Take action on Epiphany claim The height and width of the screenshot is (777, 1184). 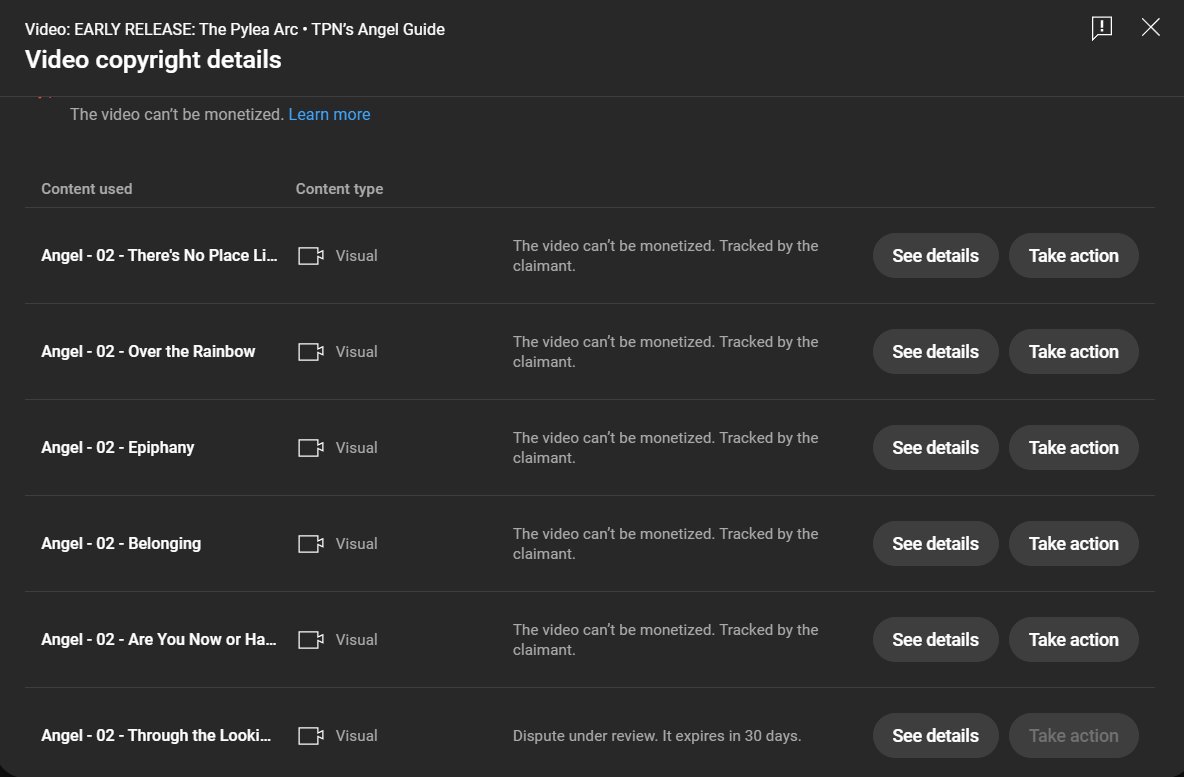pyautogui.click(x=1073, y=447)
